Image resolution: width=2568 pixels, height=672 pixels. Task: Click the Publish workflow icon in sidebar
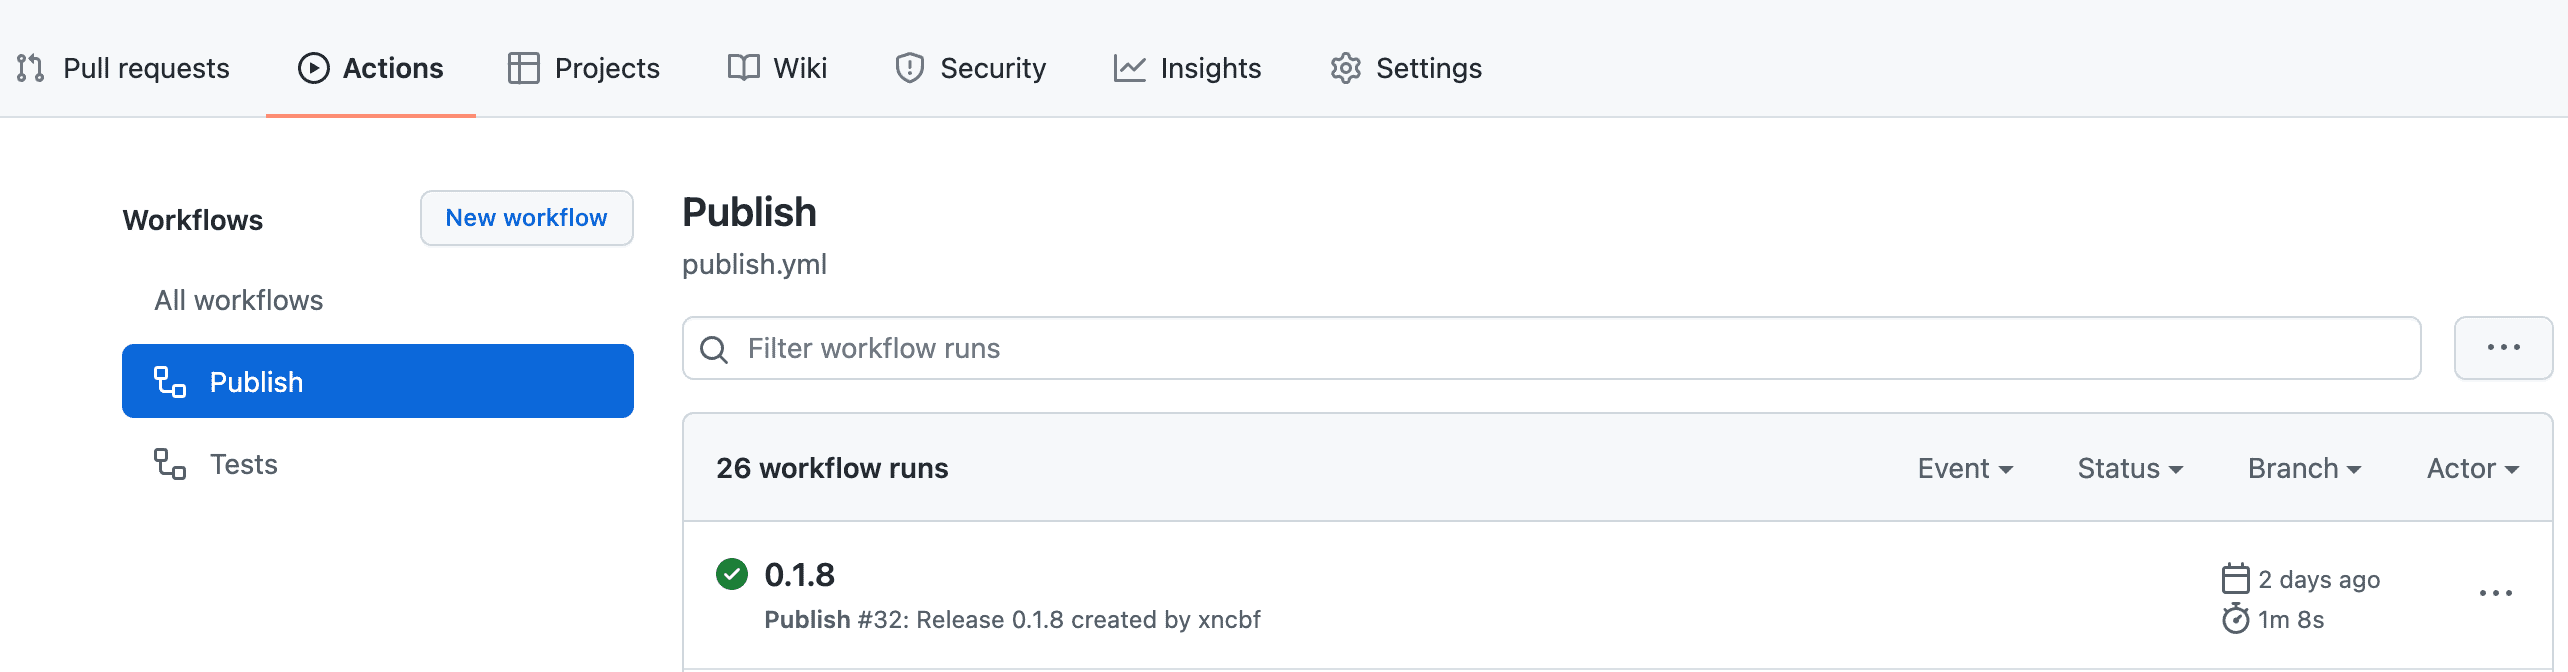[x=170, y=382]
